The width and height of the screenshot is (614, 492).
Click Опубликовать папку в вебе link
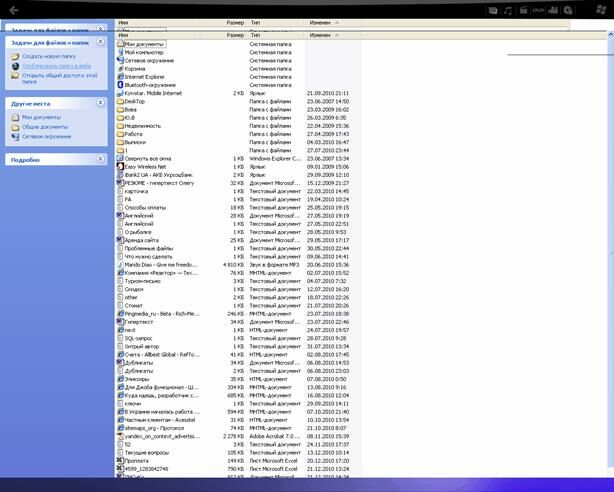point(56,66)
